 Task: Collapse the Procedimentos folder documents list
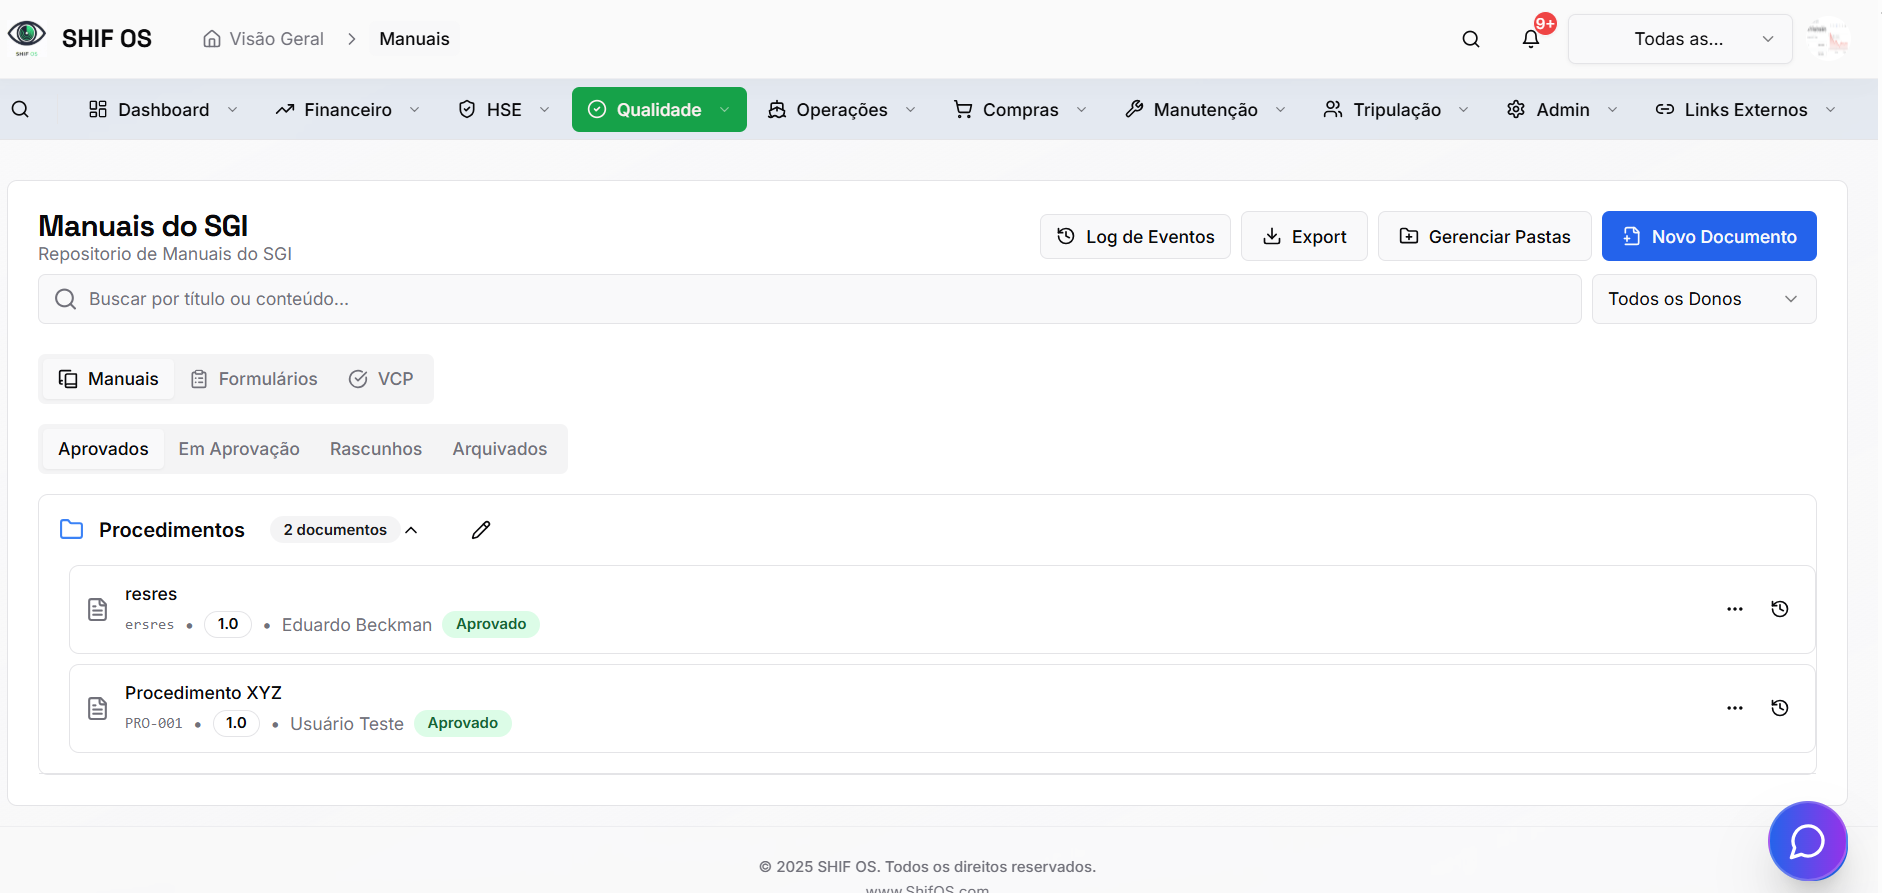411,530
